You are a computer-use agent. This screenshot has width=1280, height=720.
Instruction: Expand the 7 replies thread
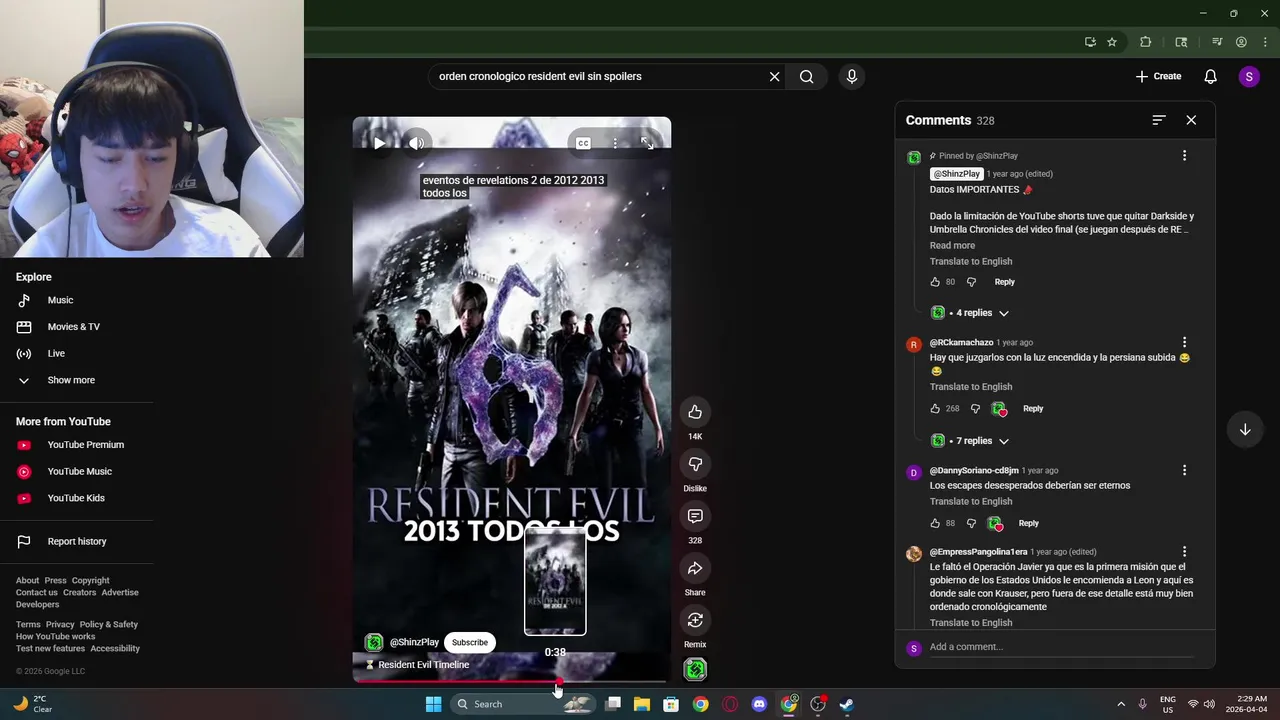(x=970, y=441)
